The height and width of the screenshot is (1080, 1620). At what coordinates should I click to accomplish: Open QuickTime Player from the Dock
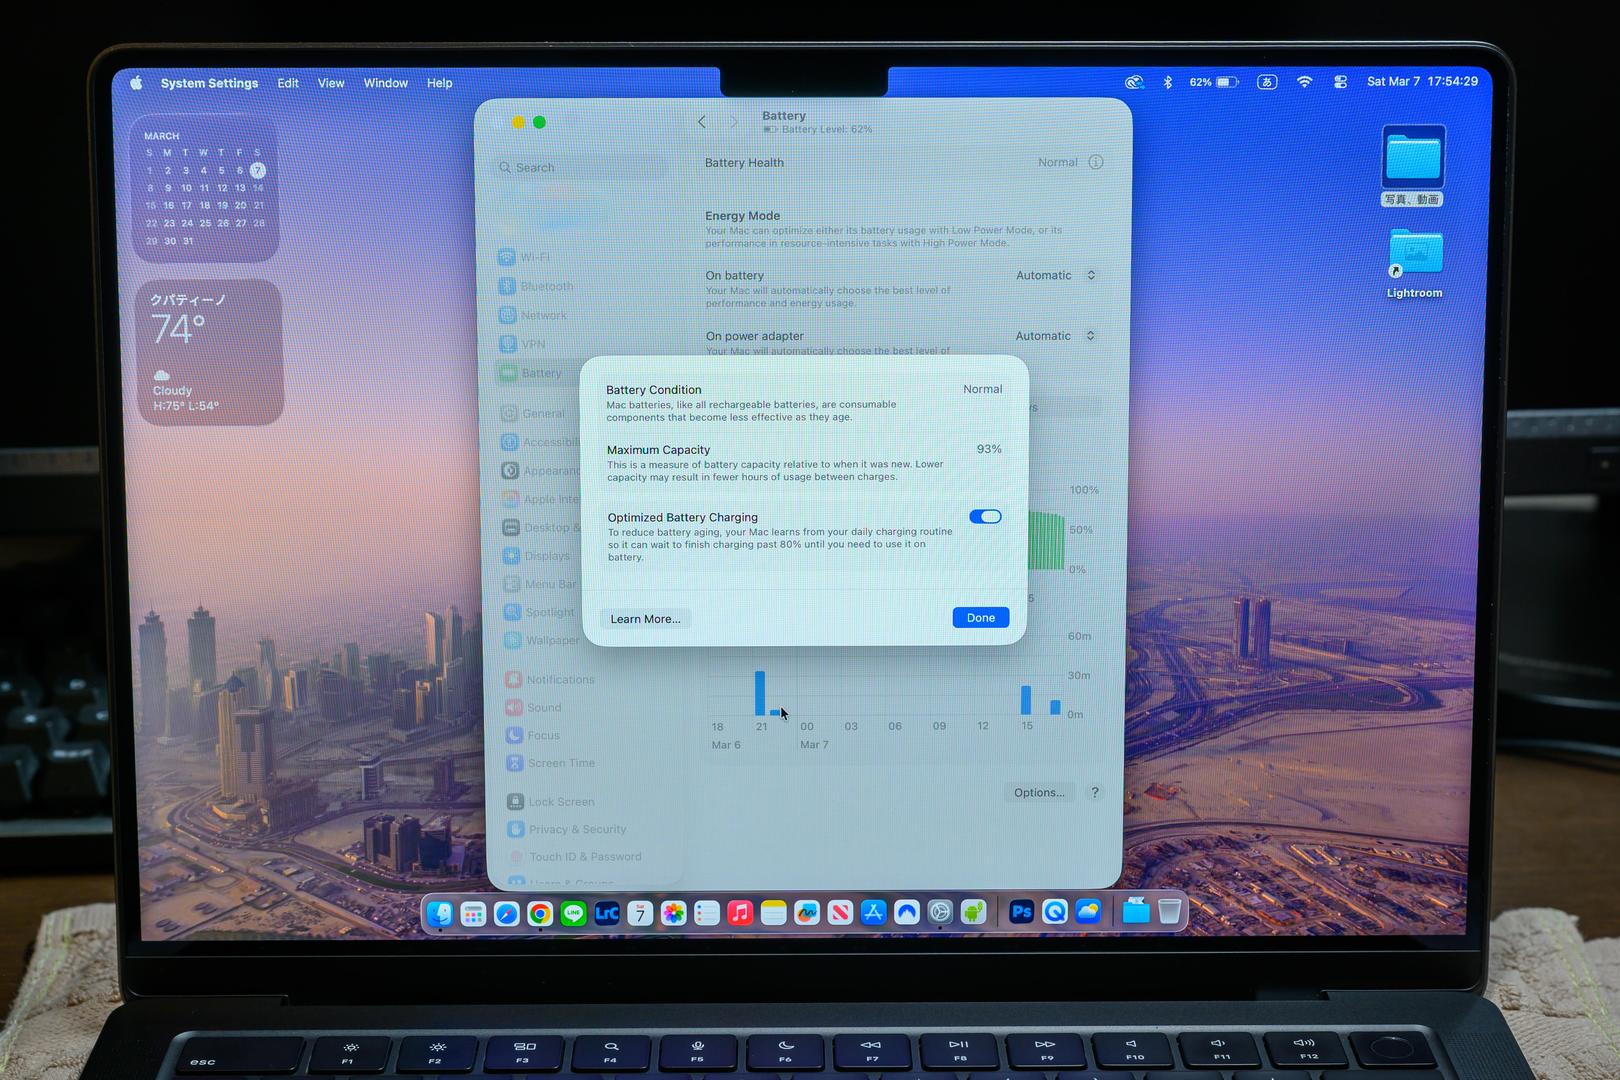pyautogui.click(x=1055, y=912)
